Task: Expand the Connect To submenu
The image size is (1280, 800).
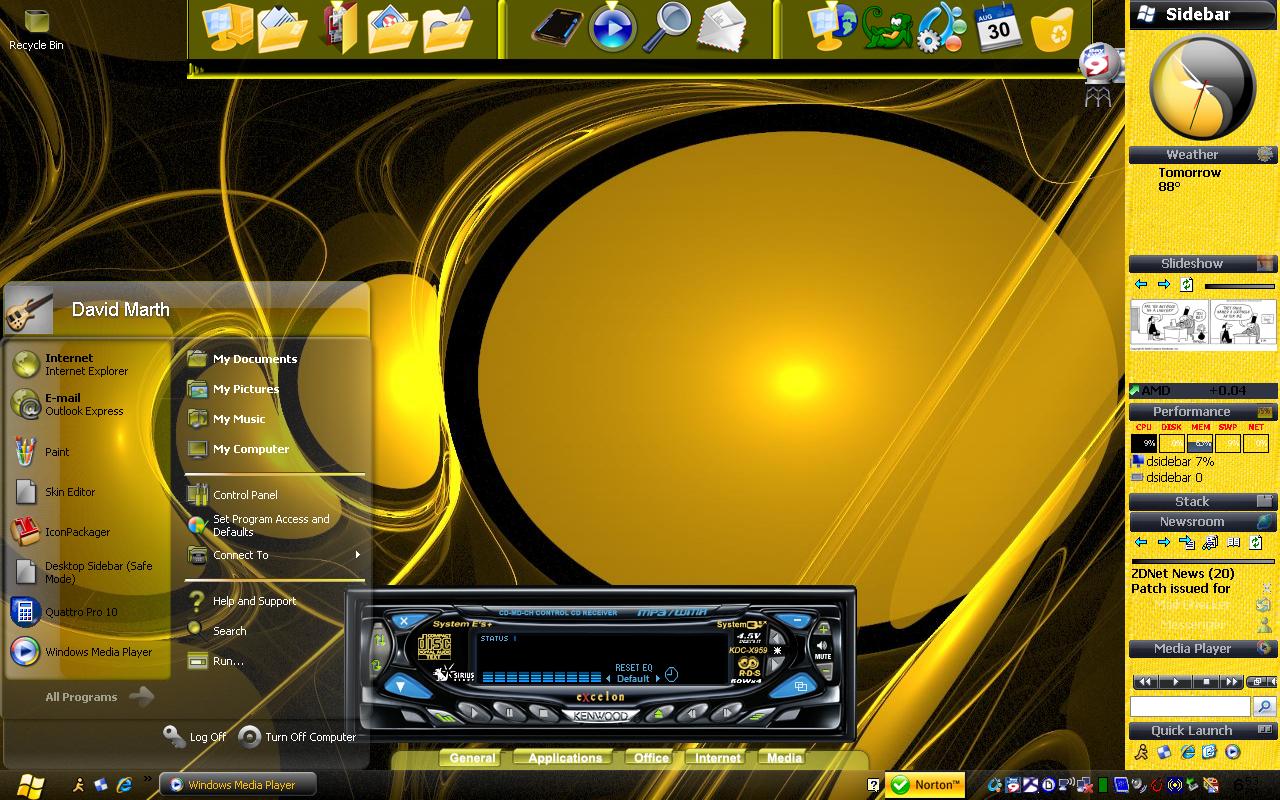Action: (x=274, y=555)
